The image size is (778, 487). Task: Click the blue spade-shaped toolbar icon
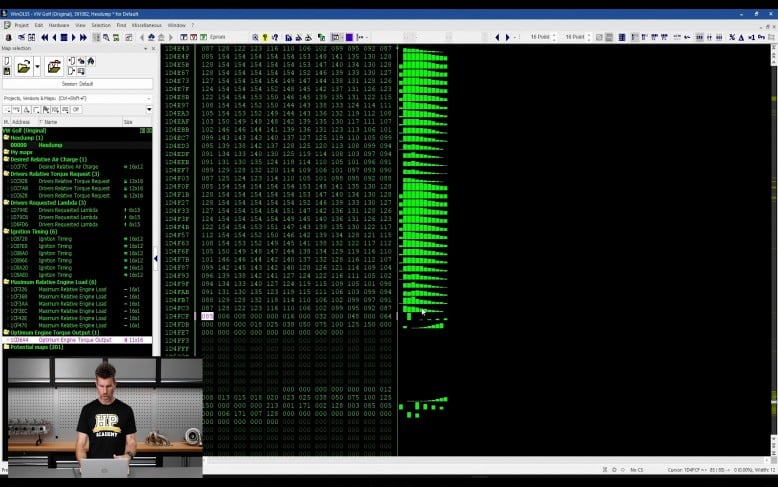tap(151, 37)
